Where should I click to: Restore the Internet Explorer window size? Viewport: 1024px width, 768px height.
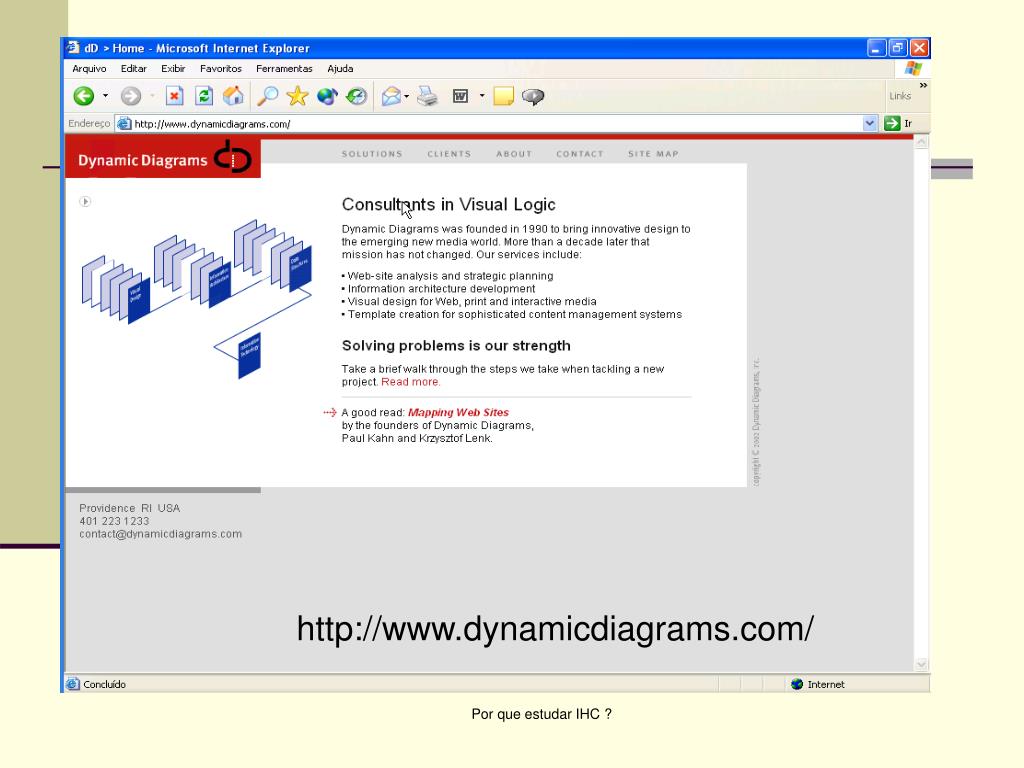tap(898, 48)
